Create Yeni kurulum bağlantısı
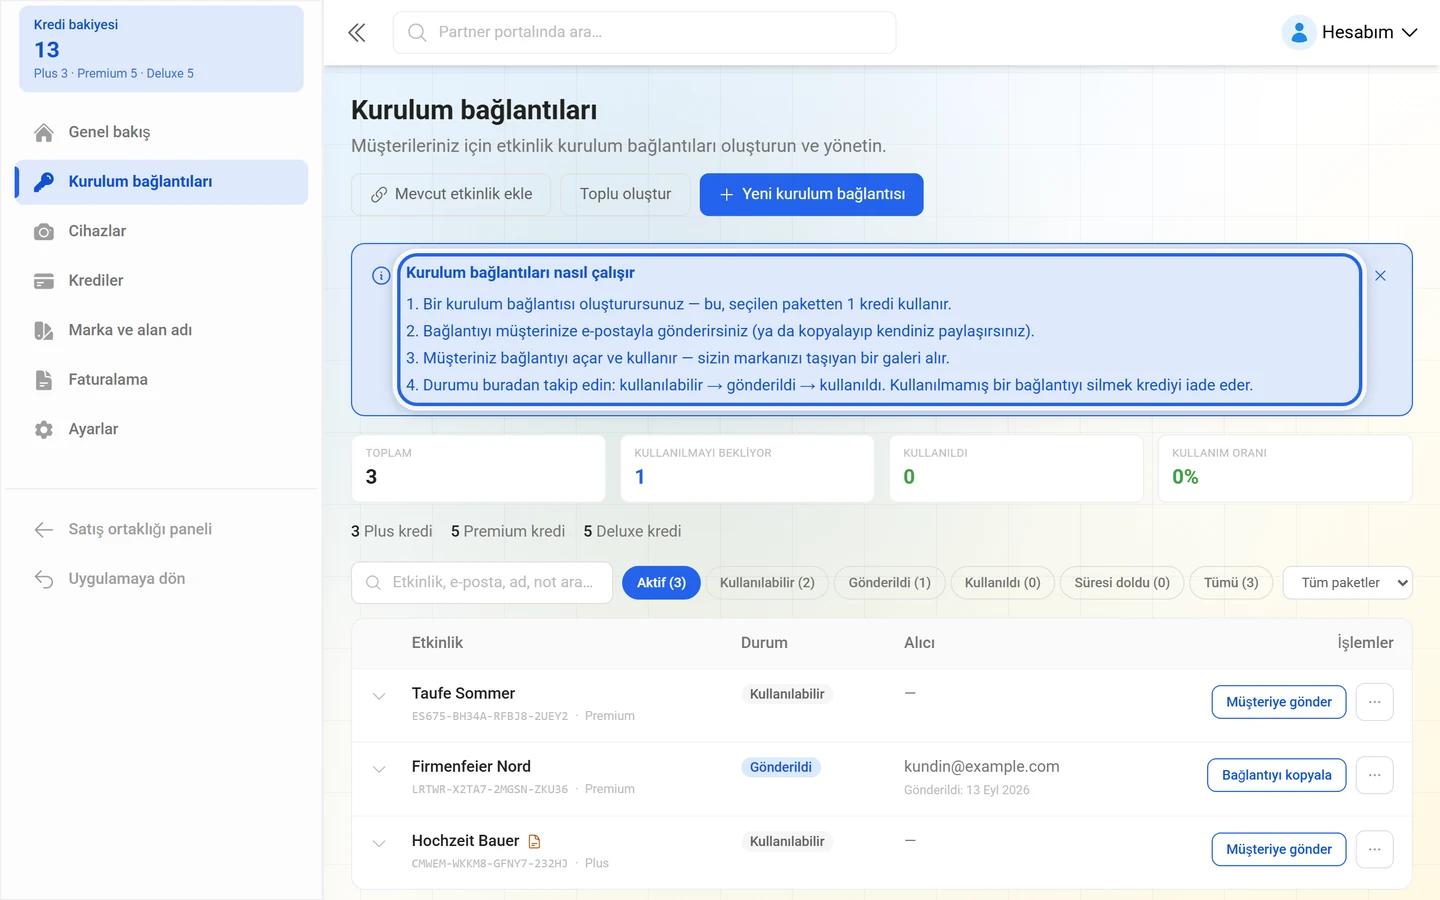The width and height of the screenshot is (1440, 900). (811, 194)
